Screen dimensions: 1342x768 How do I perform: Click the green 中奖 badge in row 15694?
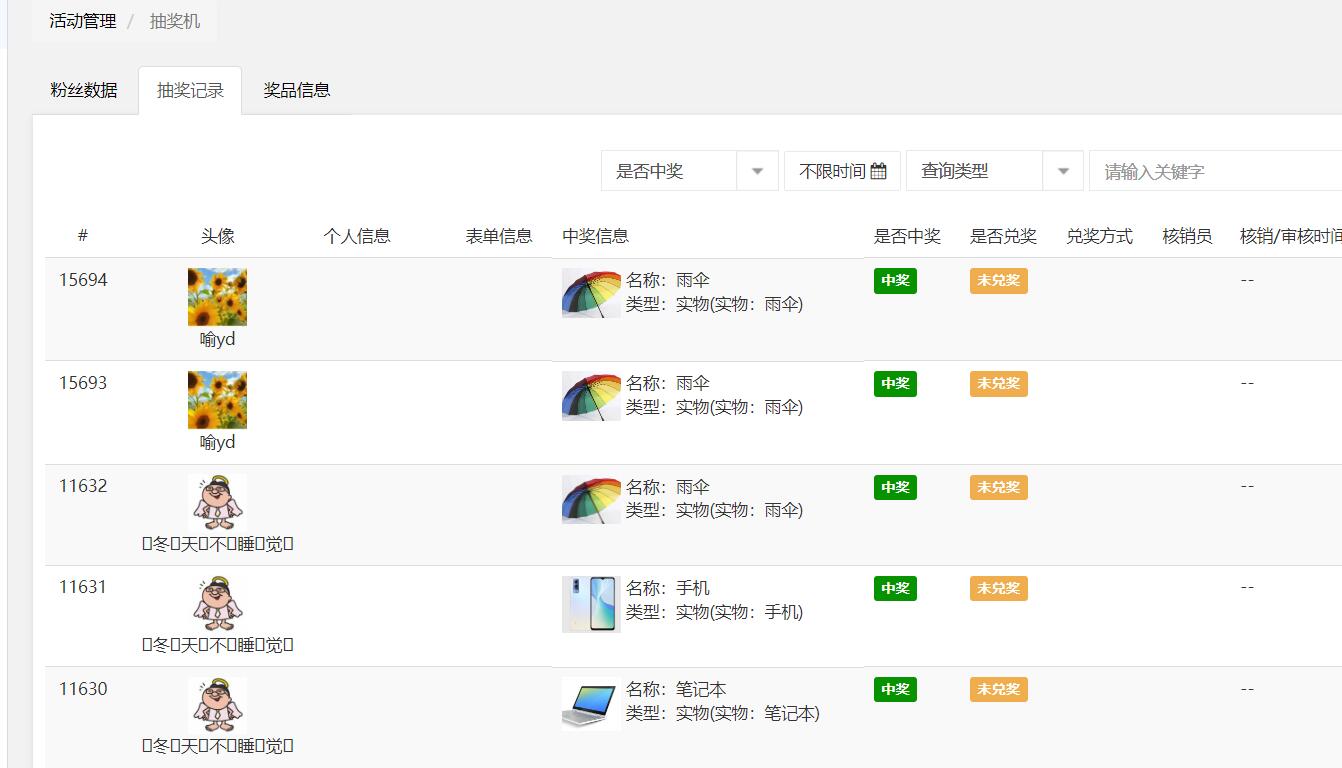(894, 281)
